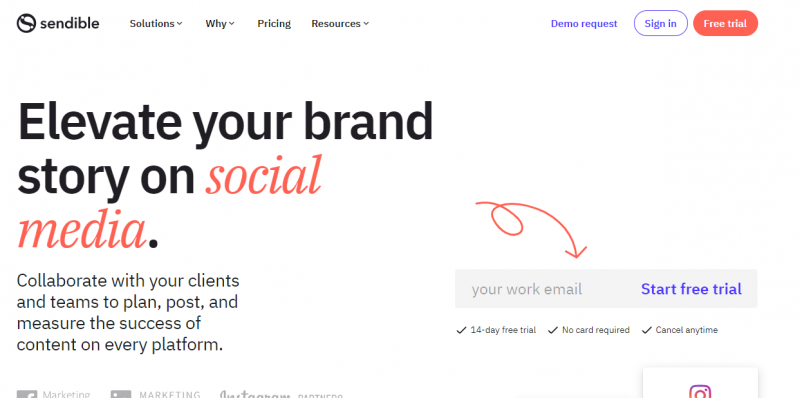Click Start free trial next to email
Image resolution: width=800 pixels, height=398 pixels.
tap(691, 289)
